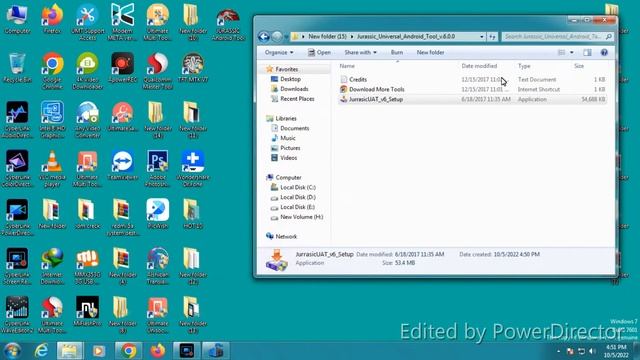Select the Google Chrome desktop shortcut
The image size is (640, 360).
(52, 71)
